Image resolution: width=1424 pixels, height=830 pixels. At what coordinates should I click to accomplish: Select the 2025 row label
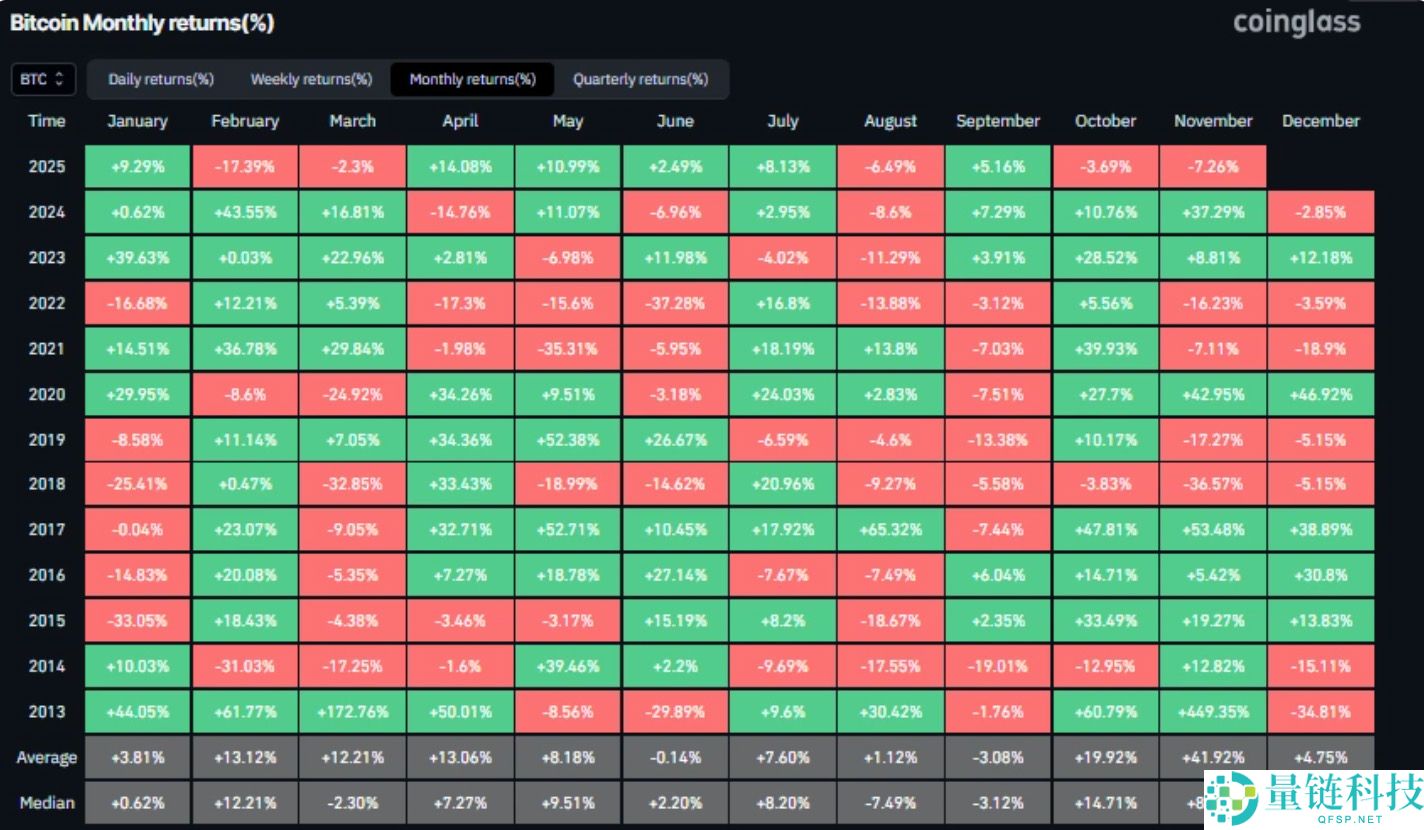tap(46, 166)
